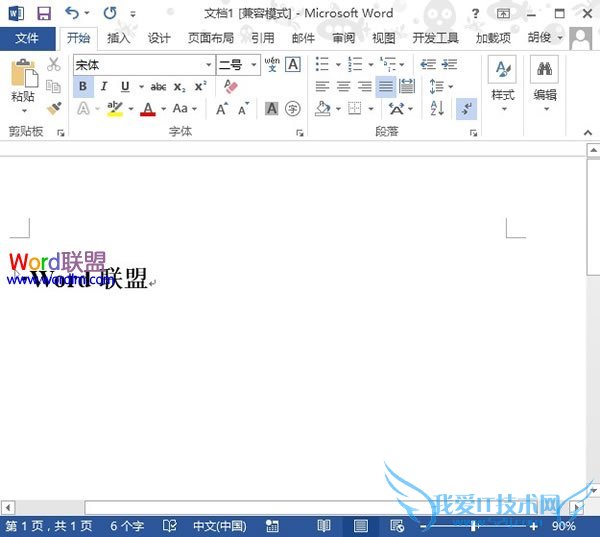The image size is (600, 537).
Task: Open the font color dropdown arrow
Action: 163,109
